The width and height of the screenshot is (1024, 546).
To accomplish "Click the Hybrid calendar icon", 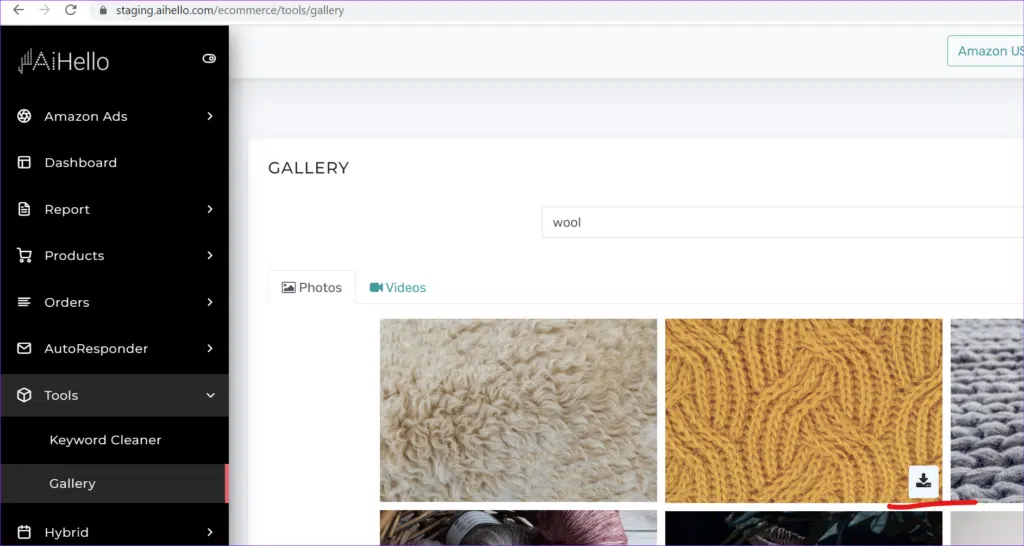I will [x=24, y=532].
